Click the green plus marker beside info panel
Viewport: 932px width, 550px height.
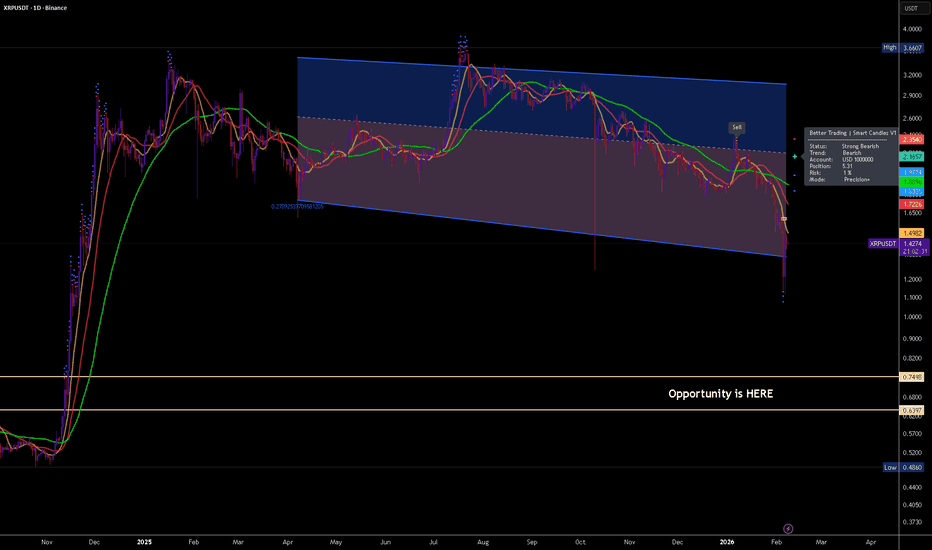pos(795,157)
